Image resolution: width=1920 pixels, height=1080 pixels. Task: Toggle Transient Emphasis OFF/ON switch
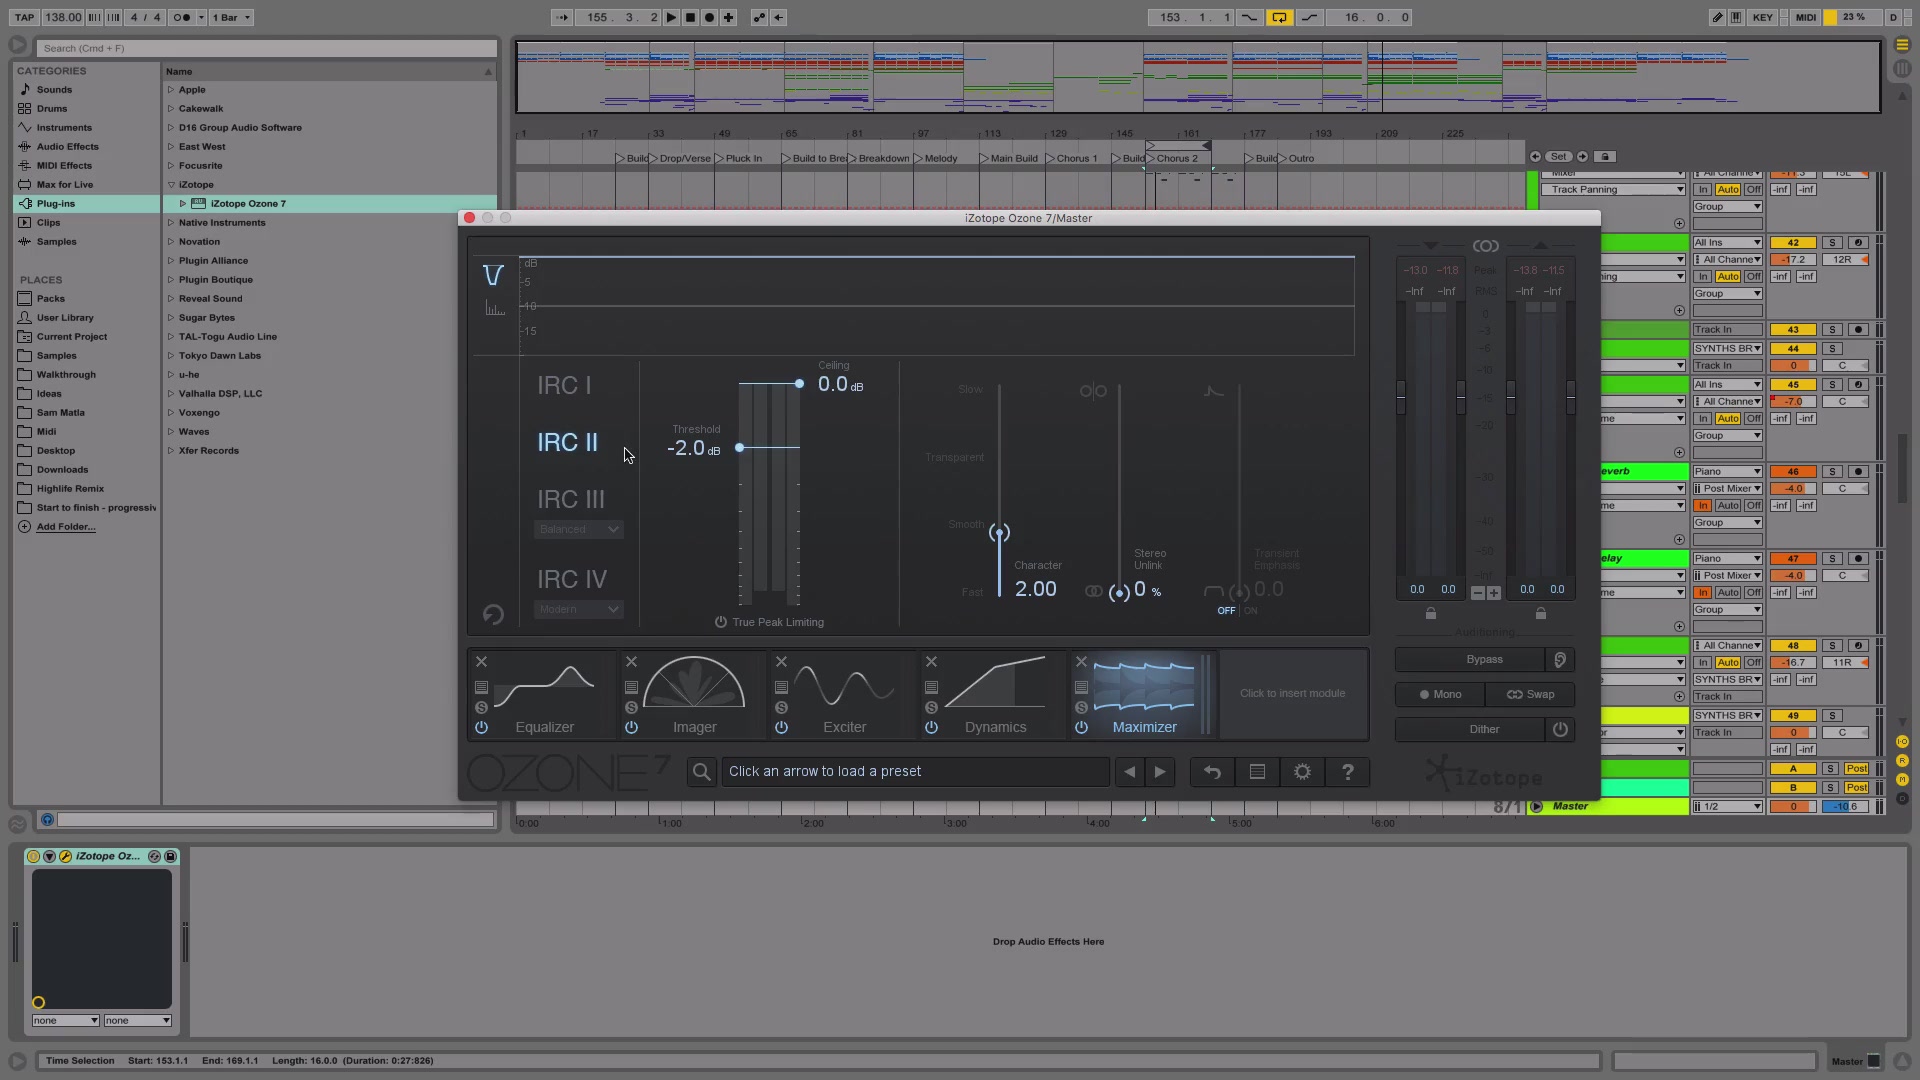tap(1238, 610)
